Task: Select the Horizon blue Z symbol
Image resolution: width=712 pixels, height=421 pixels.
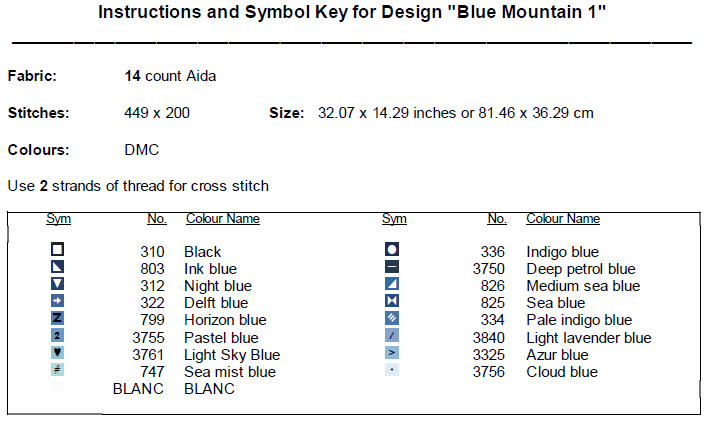Action: tap(58, 319)
